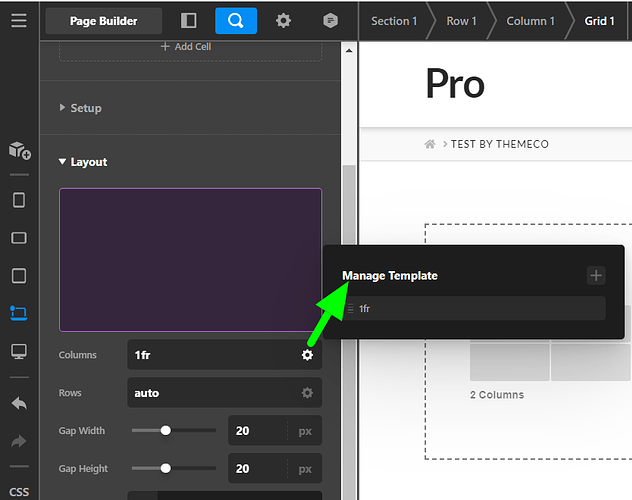
Task: Add a new template with plus button
Action: point(596,275)
